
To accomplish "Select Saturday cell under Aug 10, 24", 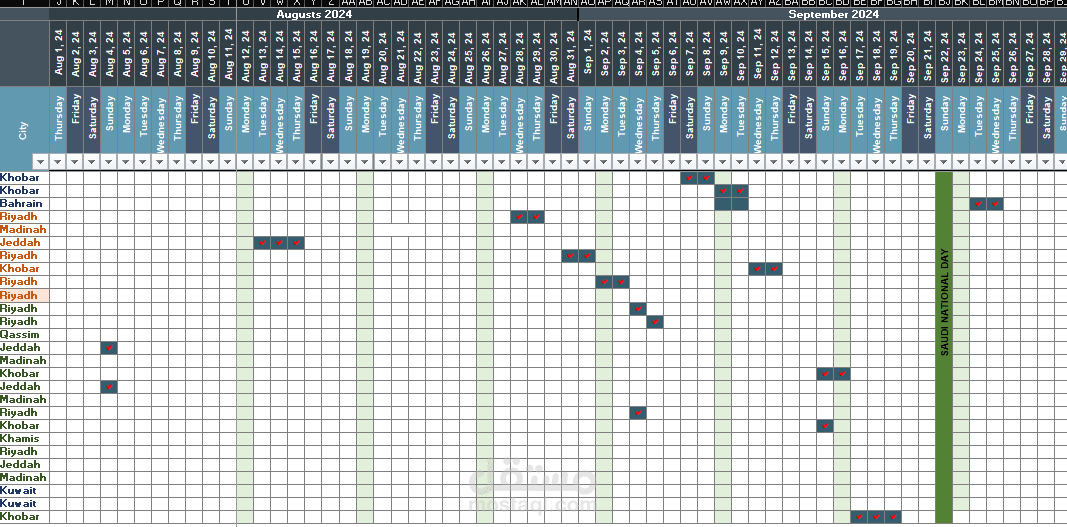I will (x=212, y=121).
